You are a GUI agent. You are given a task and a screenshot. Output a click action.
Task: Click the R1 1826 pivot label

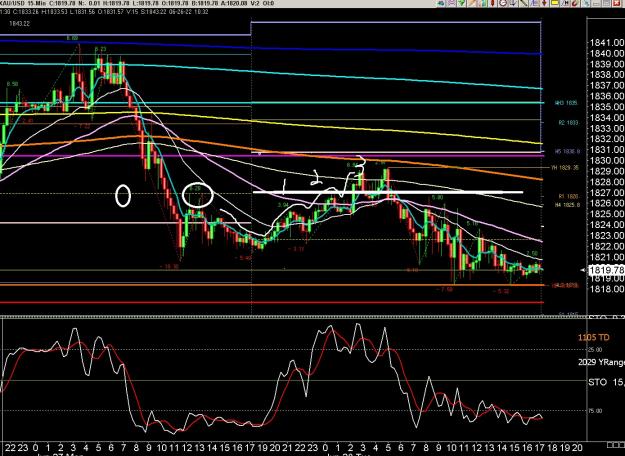(x=568, y=197)
